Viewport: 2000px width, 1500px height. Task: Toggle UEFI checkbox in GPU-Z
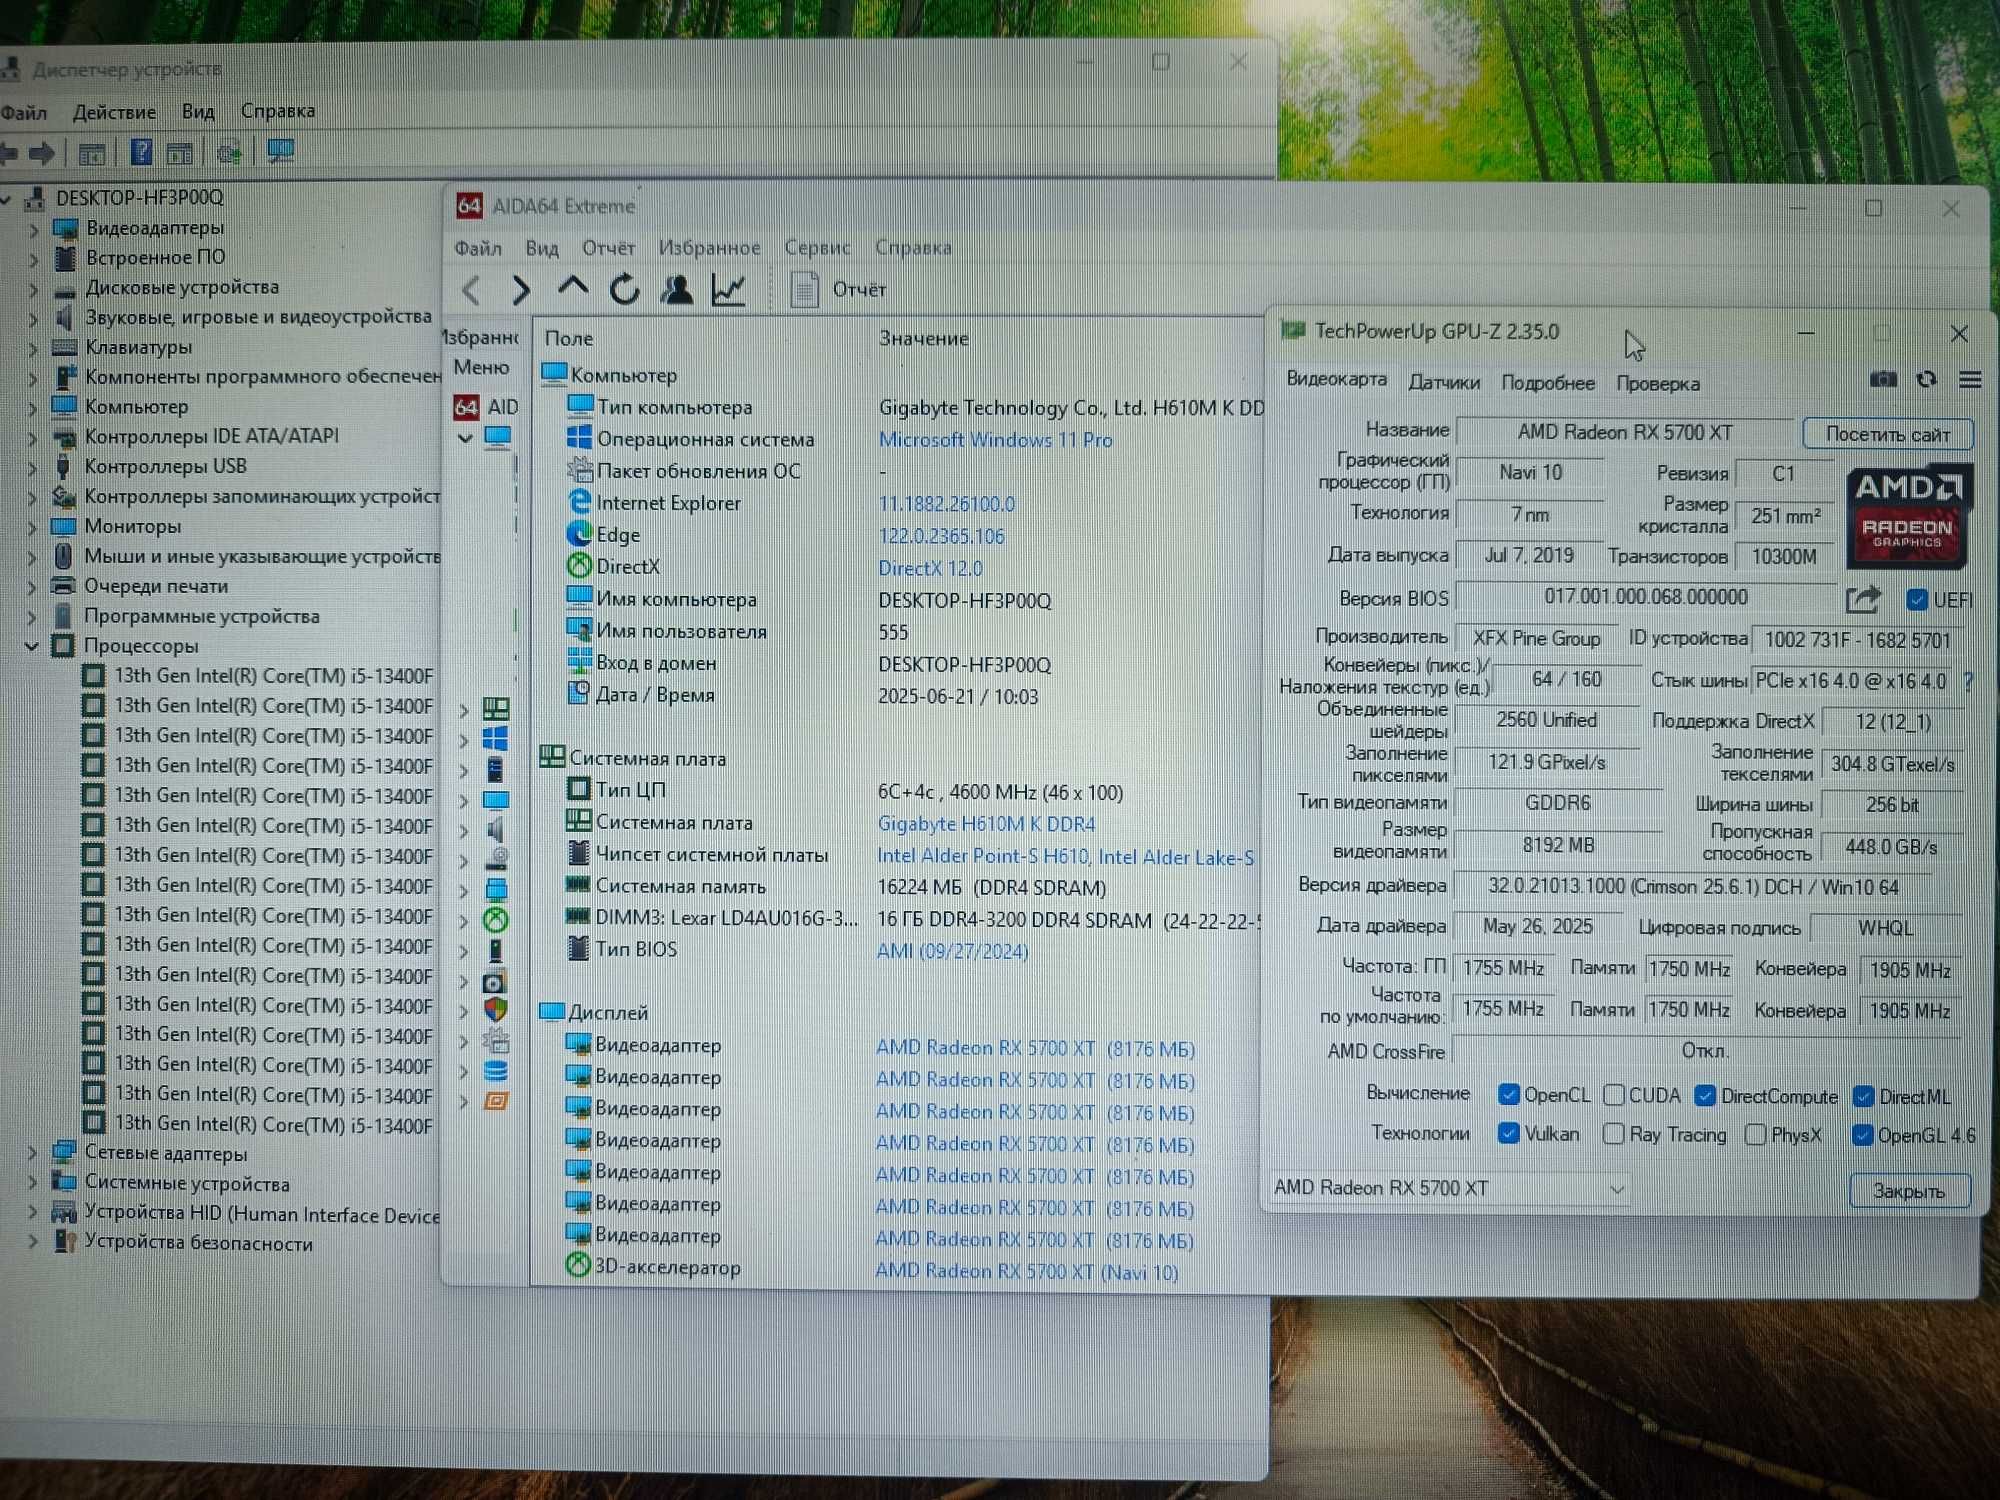pyautogui.click(x=1917, y=599)
